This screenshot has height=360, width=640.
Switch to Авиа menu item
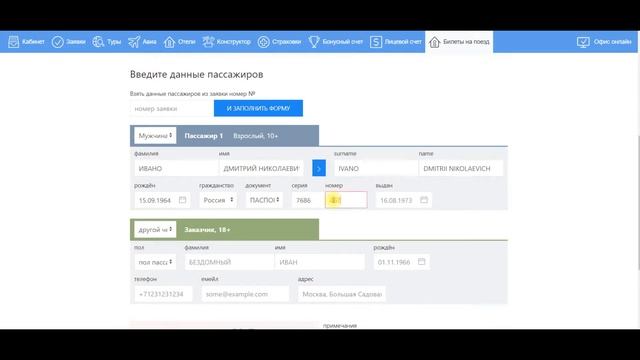point(149,42)
